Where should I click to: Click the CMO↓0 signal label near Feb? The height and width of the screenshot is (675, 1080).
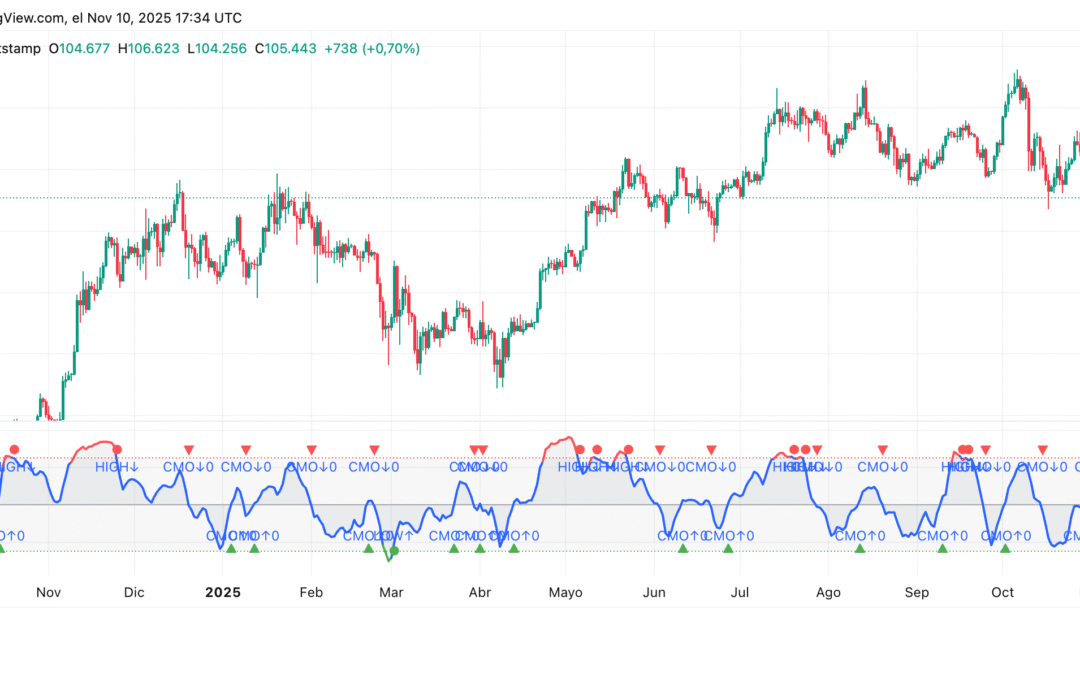point(308,467)
